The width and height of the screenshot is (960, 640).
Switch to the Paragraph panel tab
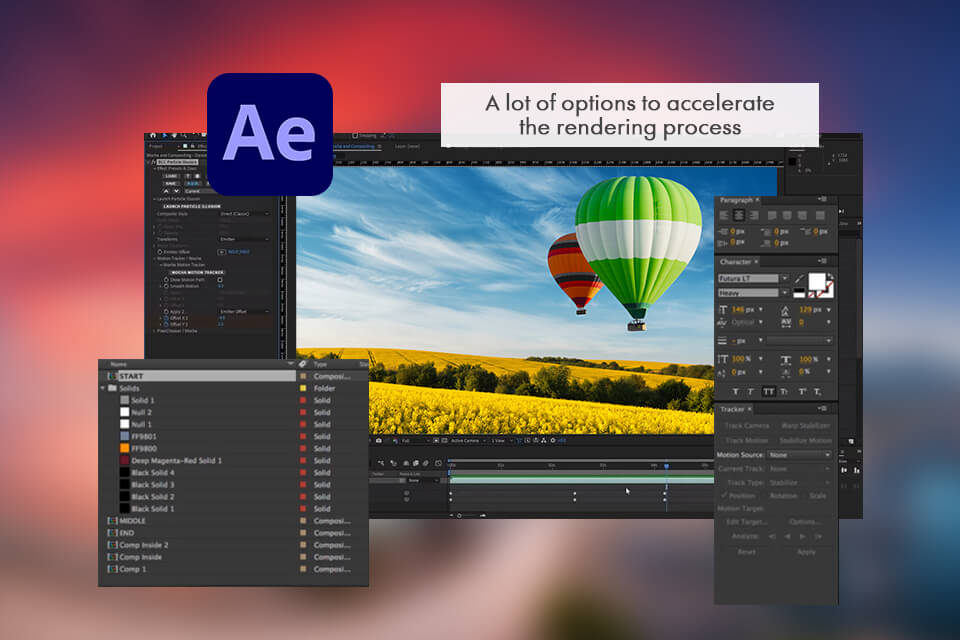point(736,200)
